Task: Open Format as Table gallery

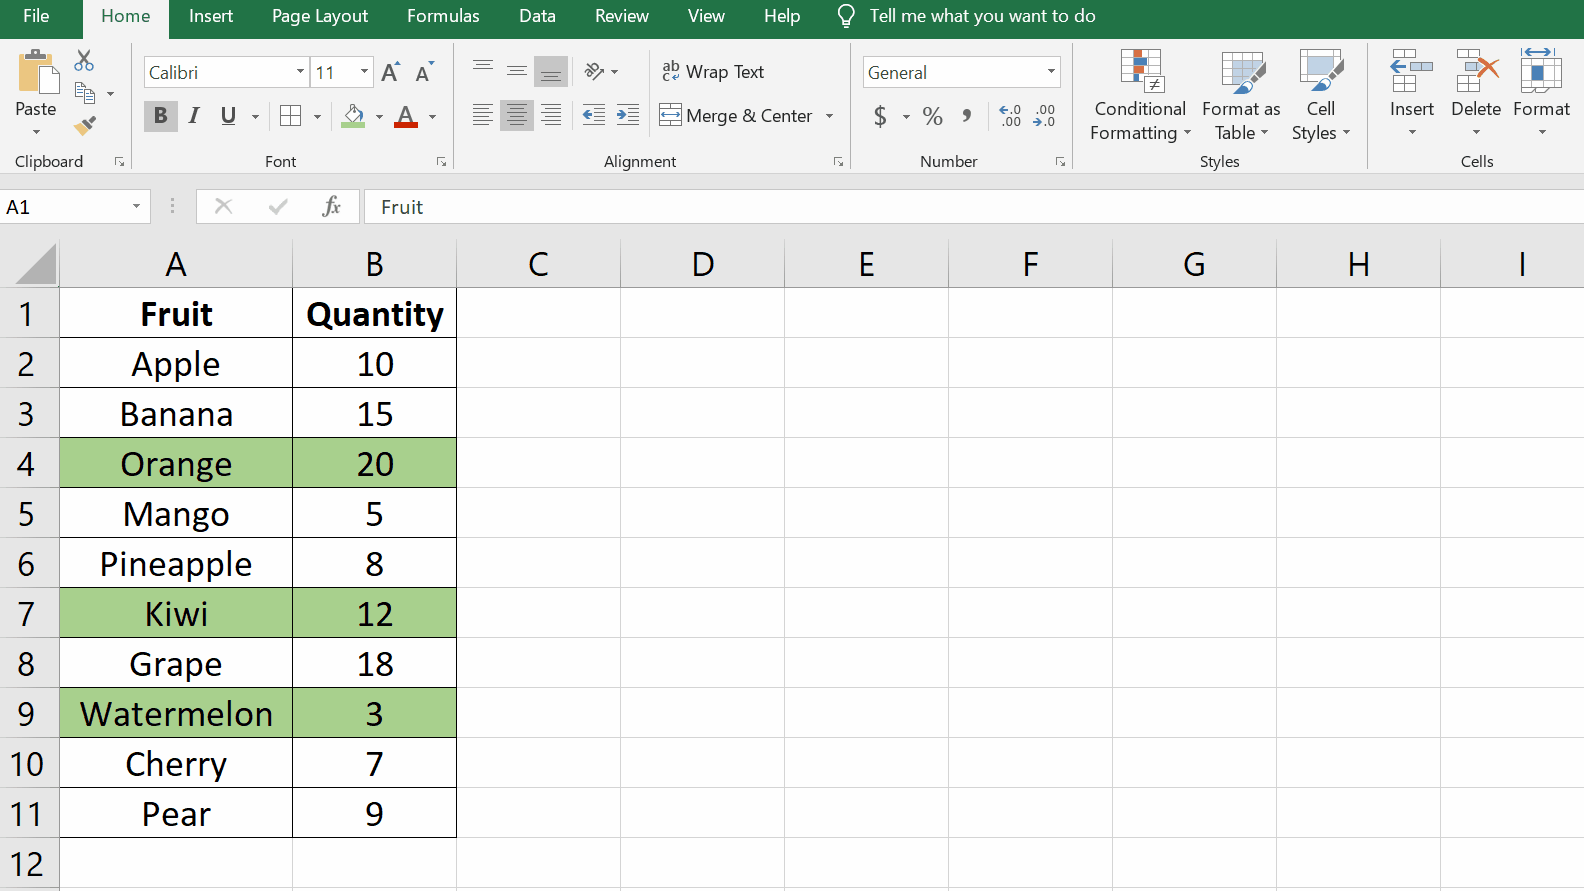Action: click(1241, 96)
